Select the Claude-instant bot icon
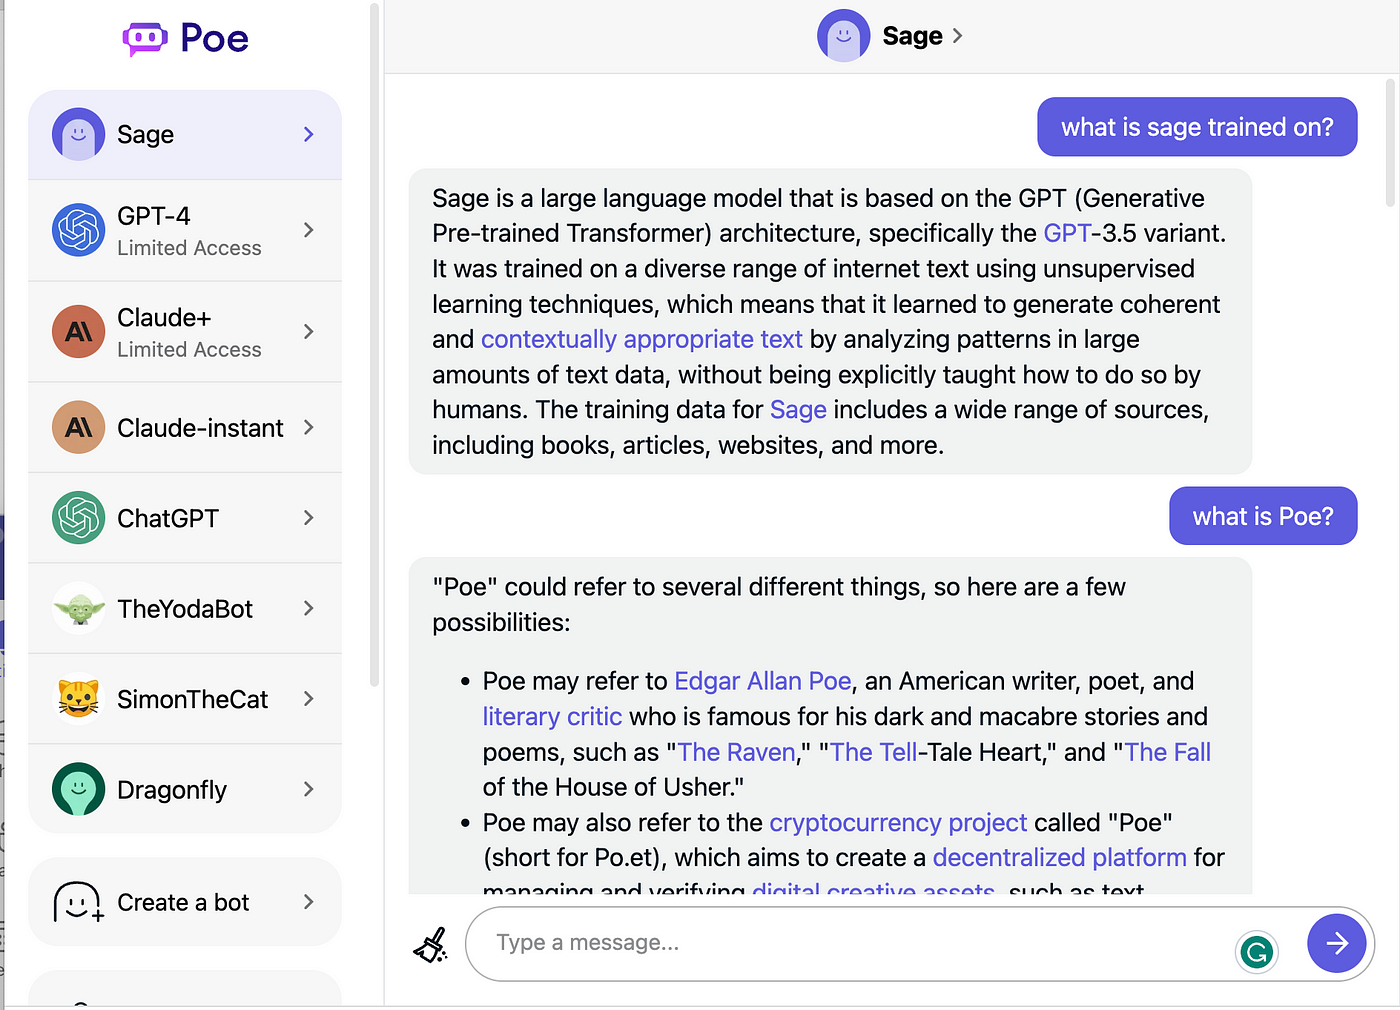This screenshot has width=1400, height=1010. pos(78,427)
